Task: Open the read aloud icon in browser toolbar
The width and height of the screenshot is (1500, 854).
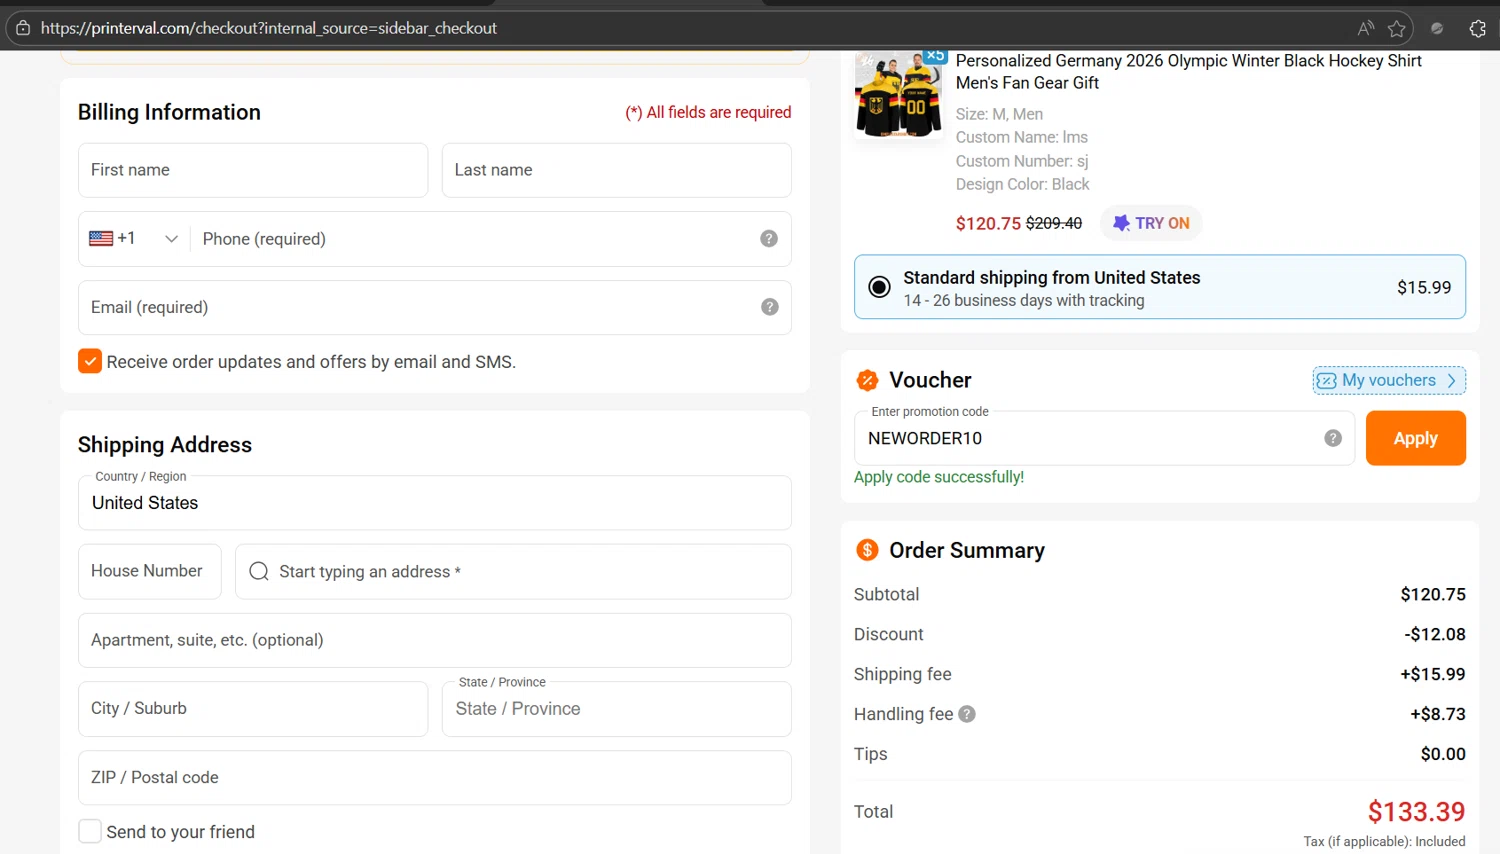Action: click(1366, 28)
